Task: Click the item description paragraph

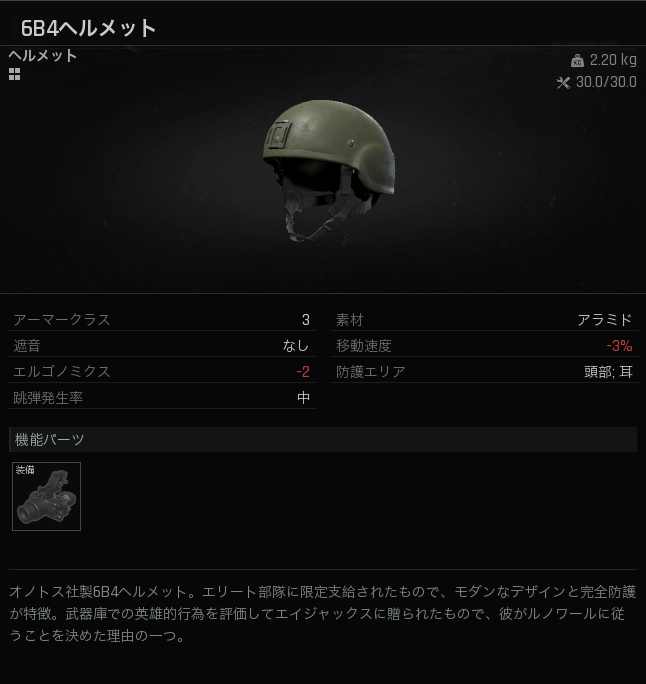Action: (323, 614)
